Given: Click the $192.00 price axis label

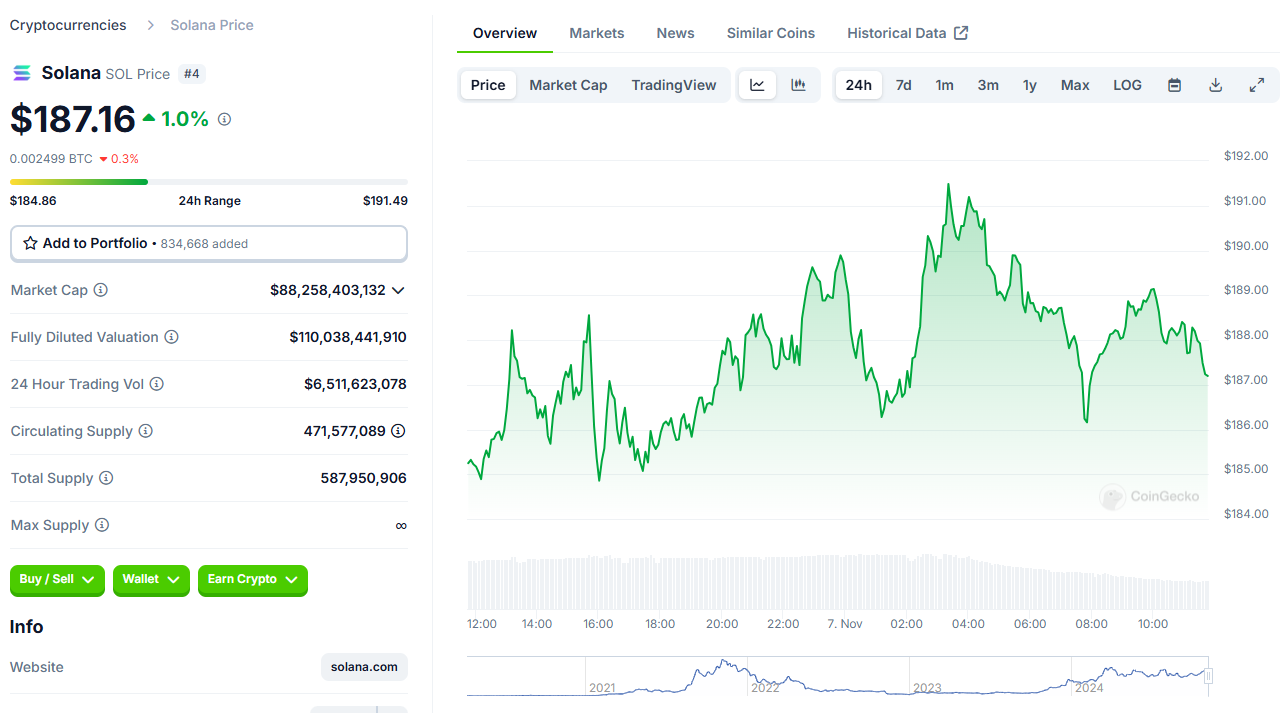Looking at the screenshot, I should coord(1246,156).
